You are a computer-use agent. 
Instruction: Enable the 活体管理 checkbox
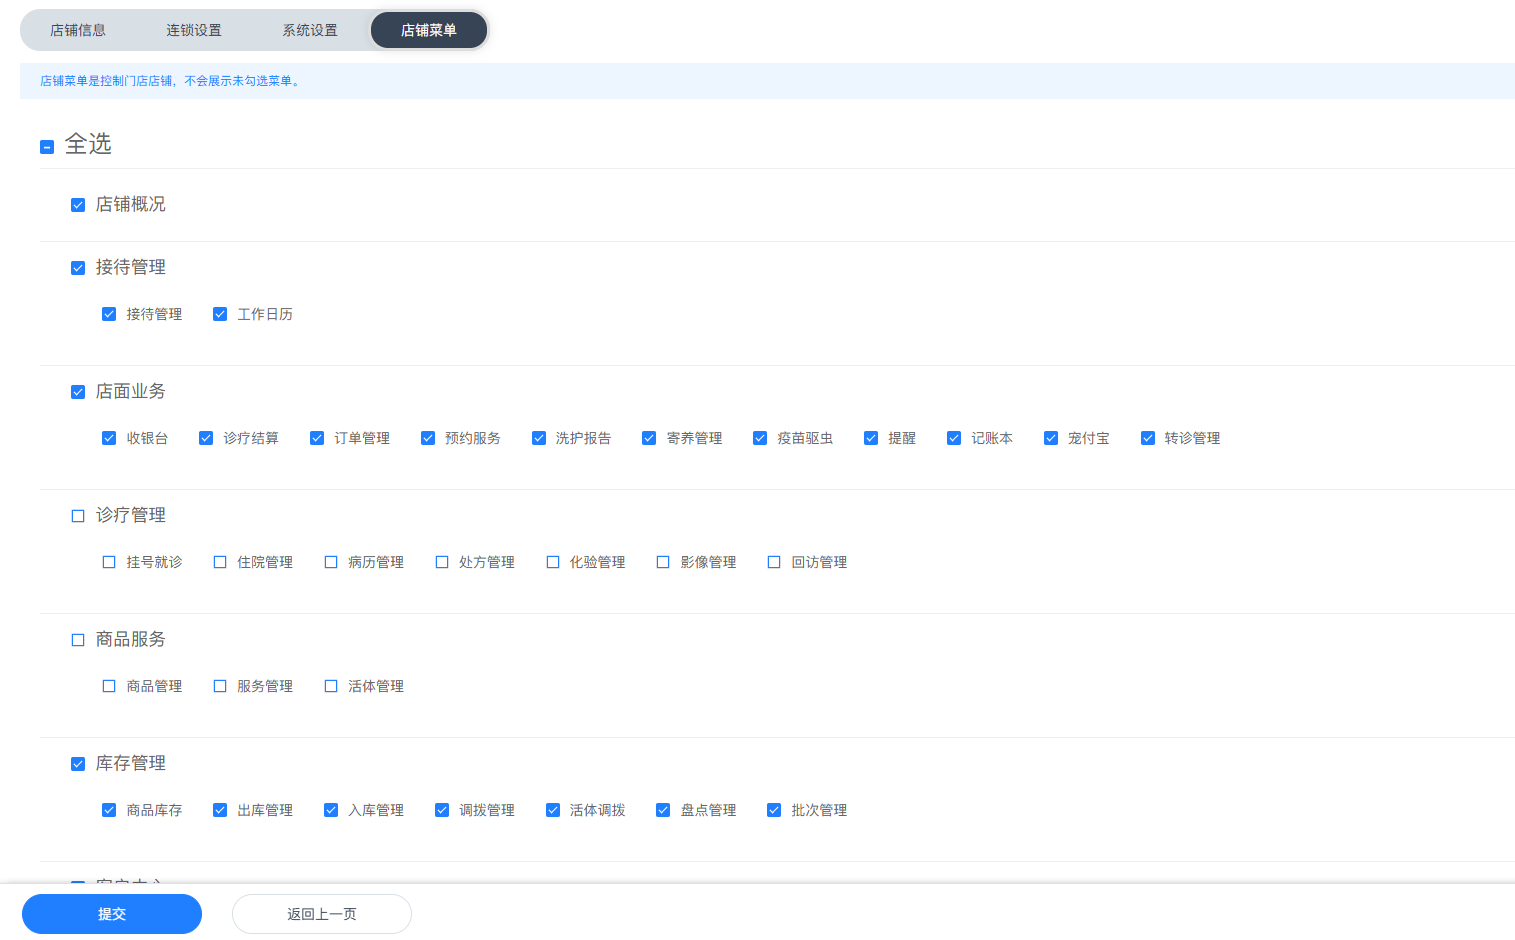(x=331, y=686)
